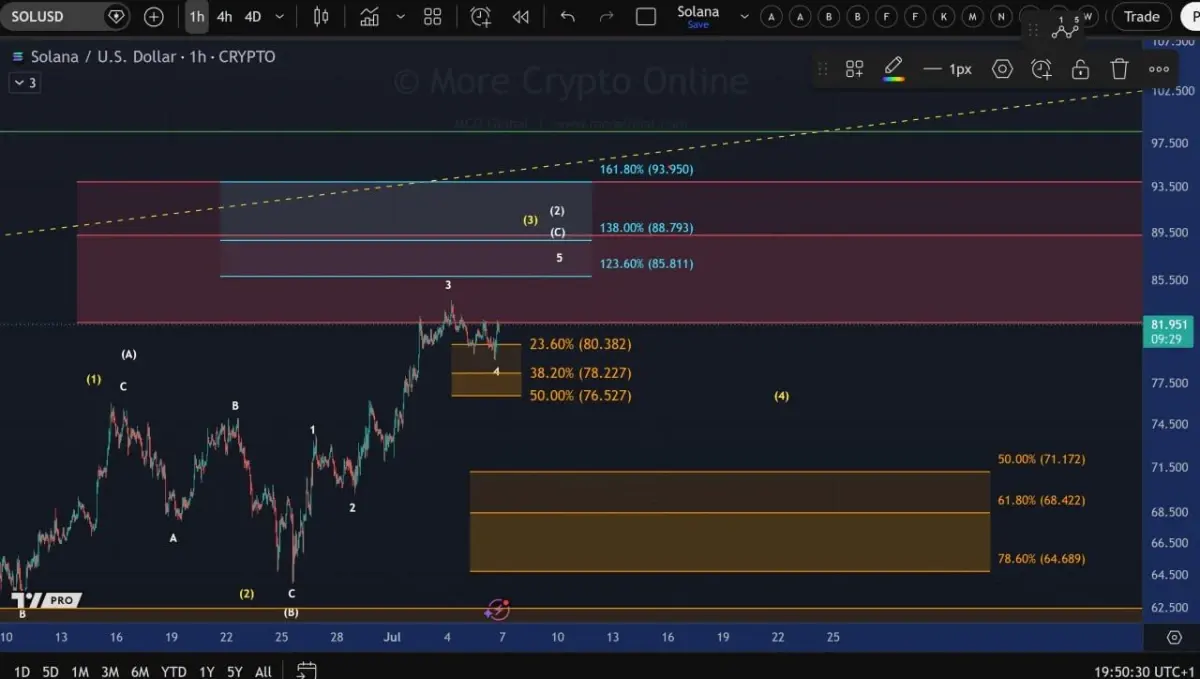Image resolution: width=1200 pixels, height=679 pixels.
Task: Click the circled N shortcut button
Action: (1001, 16)
